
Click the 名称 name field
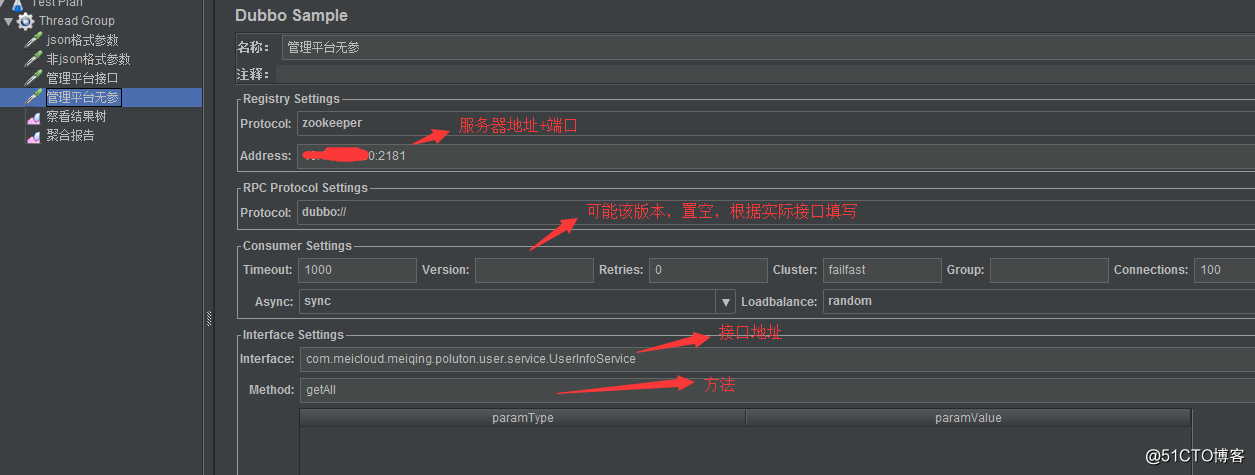(x=766, y=47)
